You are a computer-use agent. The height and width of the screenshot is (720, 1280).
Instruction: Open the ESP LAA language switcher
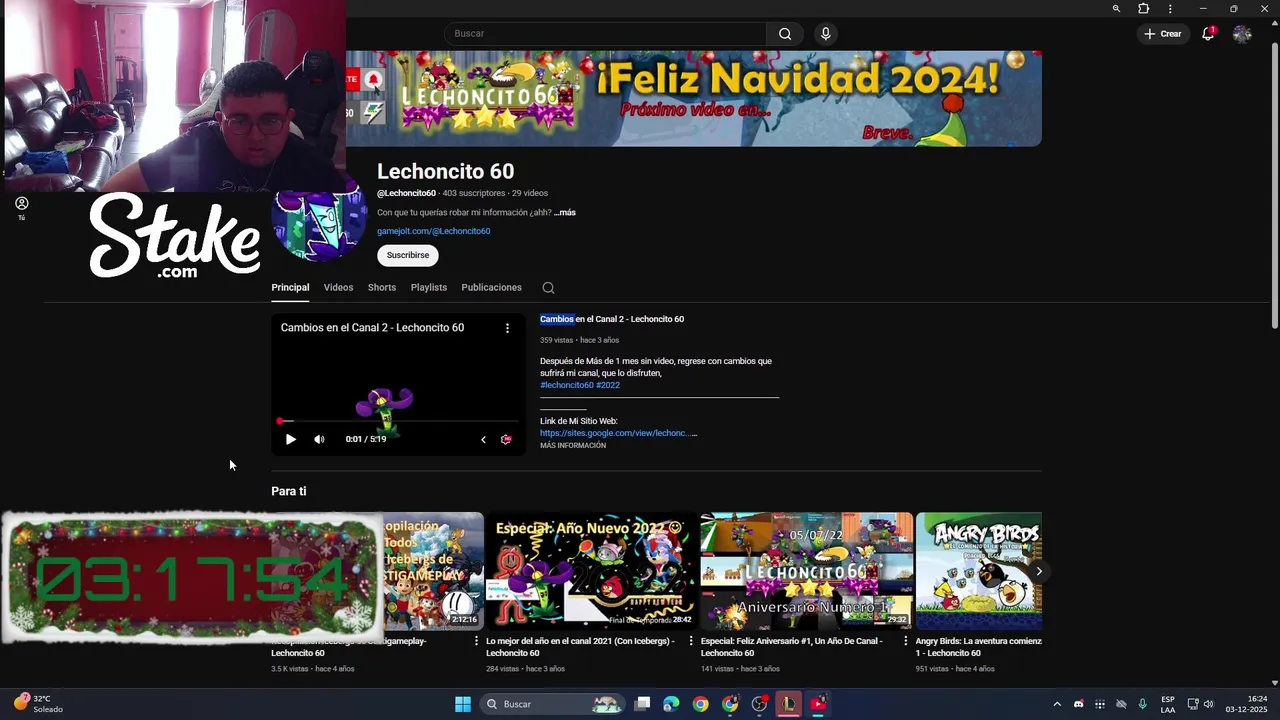point(1168,704)
